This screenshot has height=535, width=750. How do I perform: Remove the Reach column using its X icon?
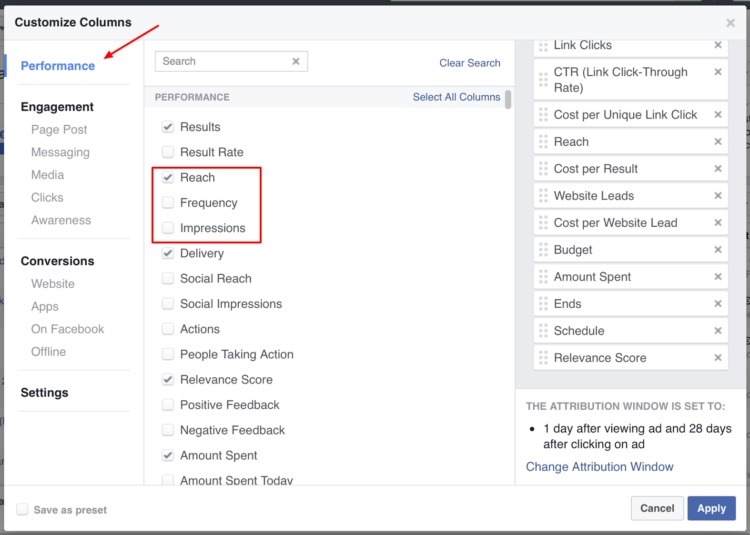coord(718,142)
